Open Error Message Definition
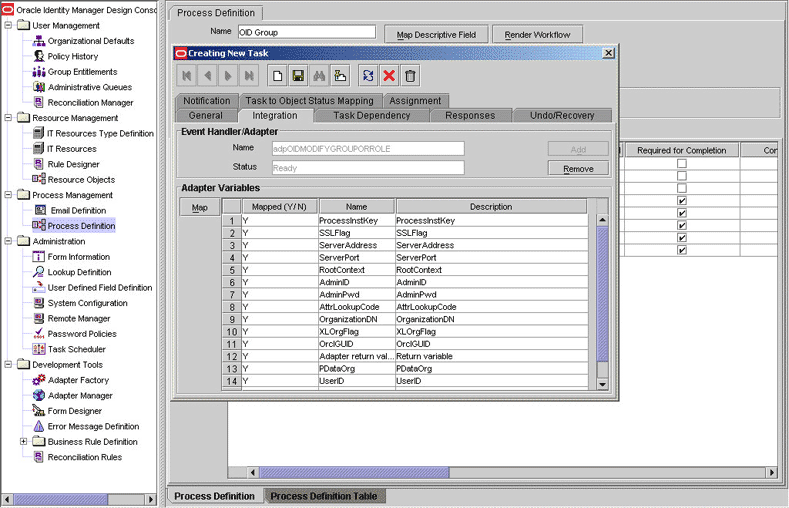789x508 pixels. pyautogui.click(x=93, y=427)
